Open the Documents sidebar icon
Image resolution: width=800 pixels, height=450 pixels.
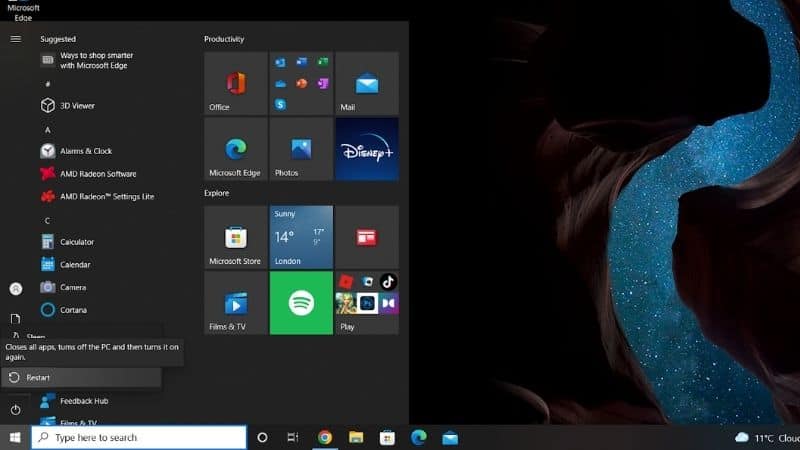(x=16, y=319)
